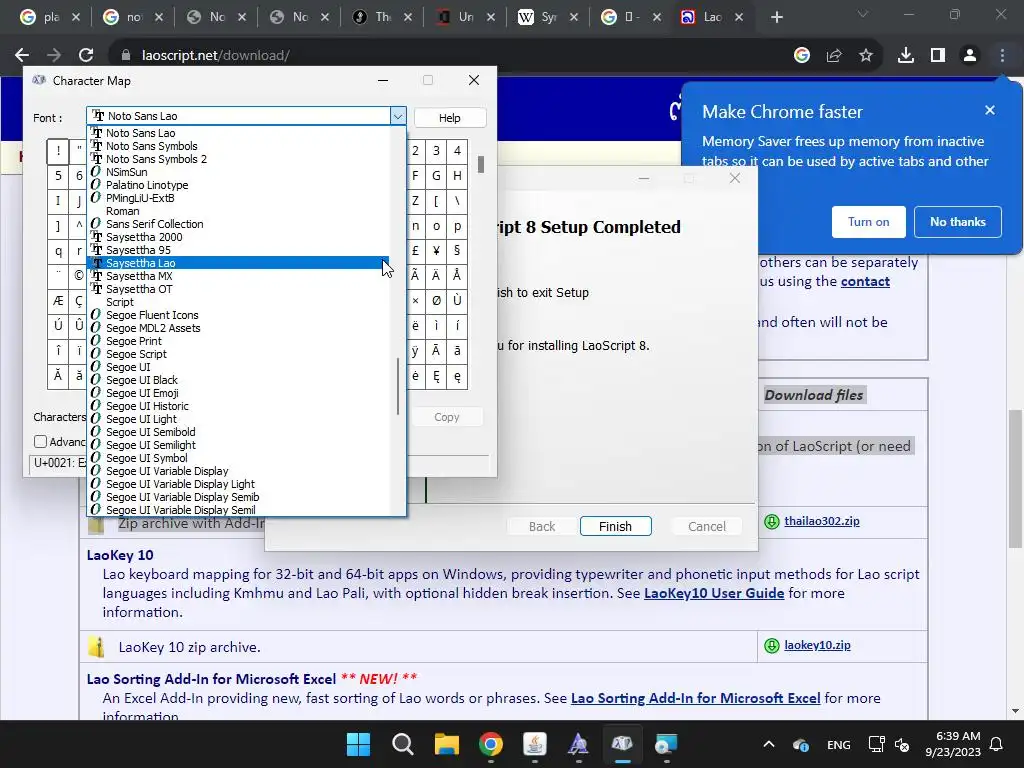Open the tab search chevron
Image resolution: width=1024 pixels, height=768 pixels.
[863, 14]
